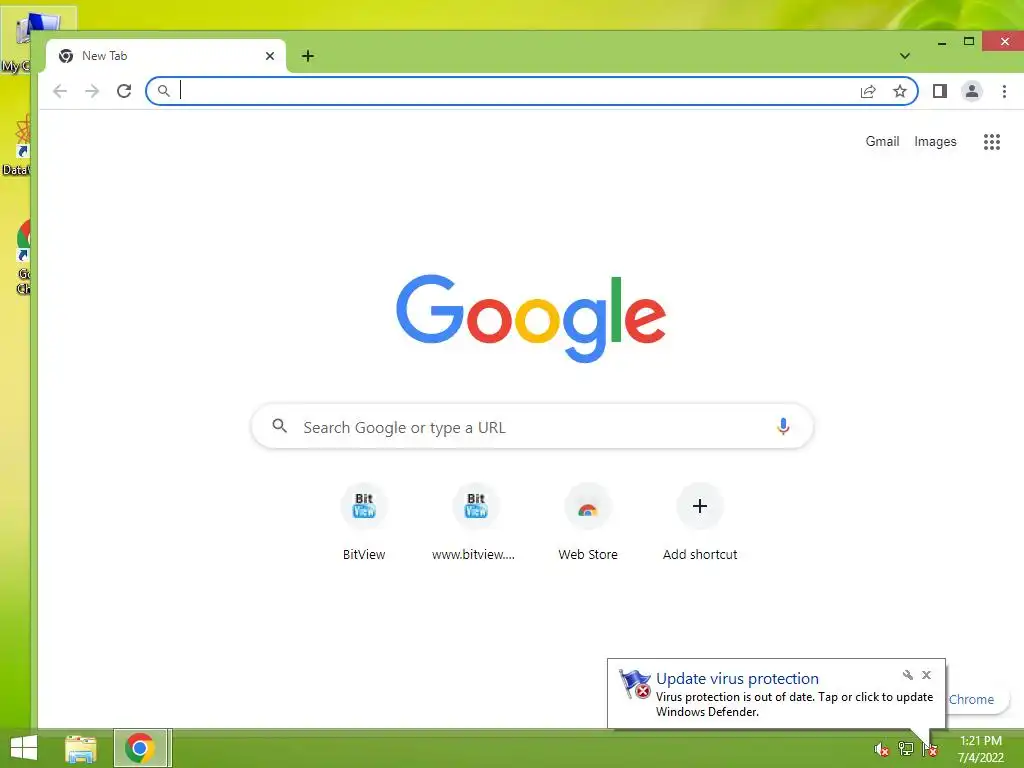Open a new tab with plus button
Screen dimensions: 1024x768
click(308, 56)
